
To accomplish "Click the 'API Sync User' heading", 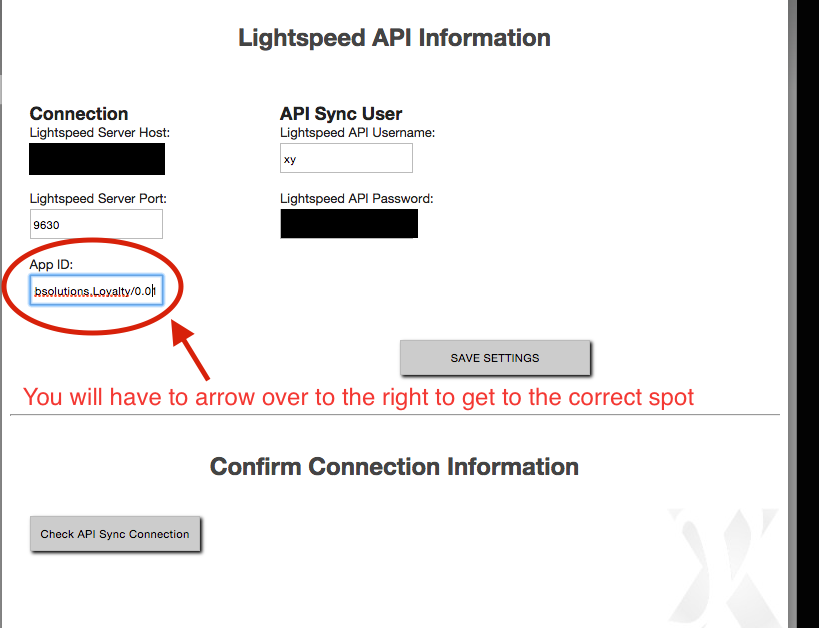I will 341,113.
